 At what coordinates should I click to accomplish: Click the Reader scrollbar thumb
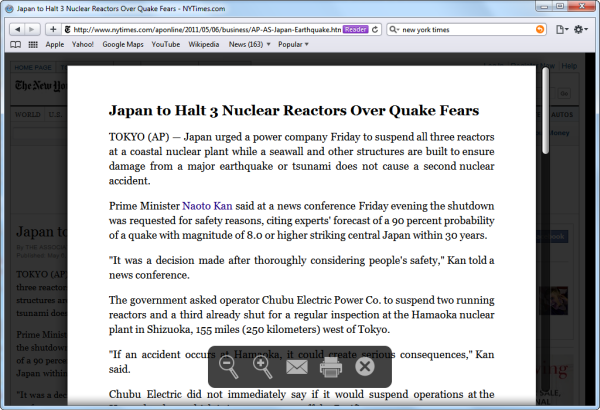(x=546, y=111)
